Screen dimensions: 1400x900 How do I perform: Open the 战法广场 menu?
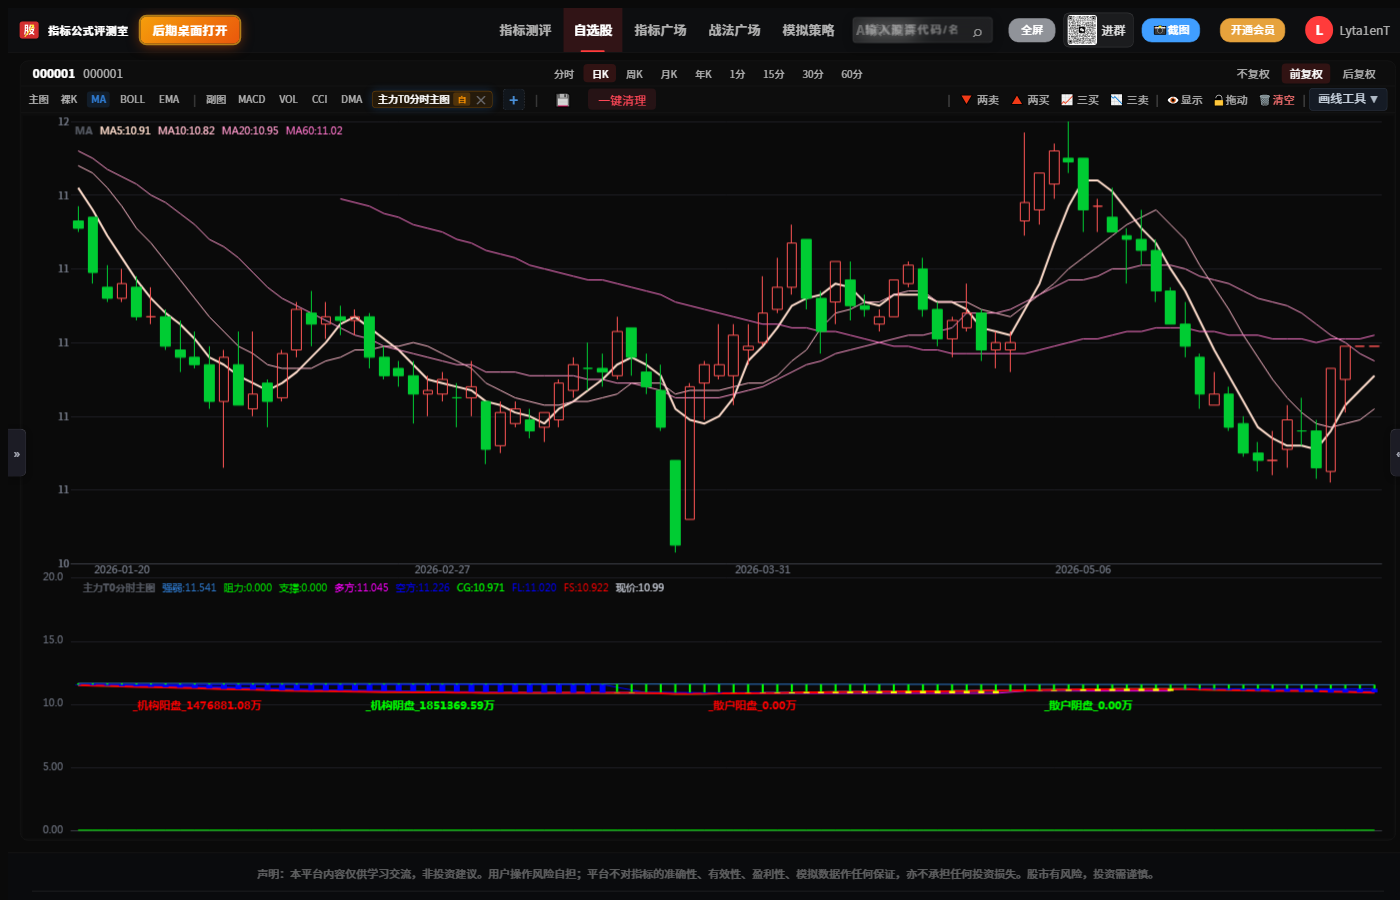pos(734,30)
